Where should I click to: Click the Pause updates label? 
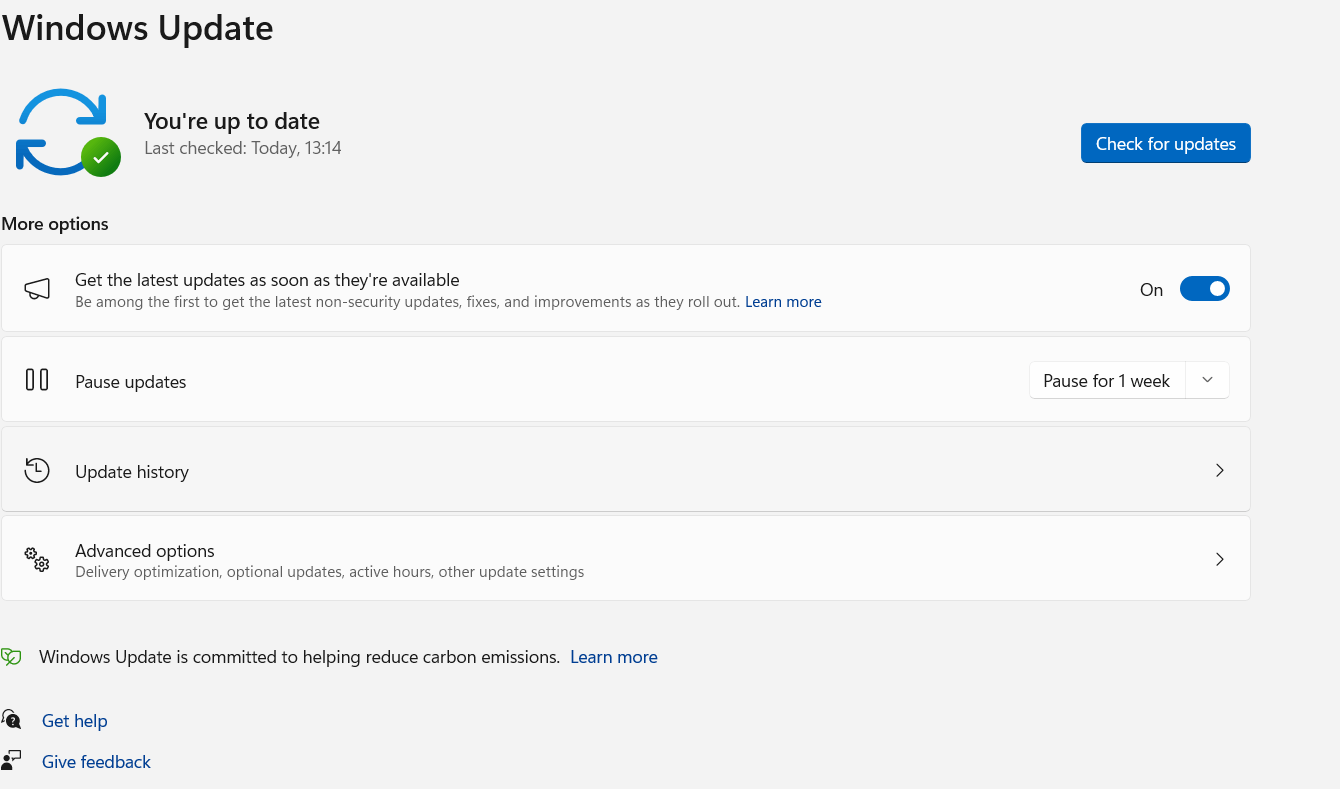131,381
